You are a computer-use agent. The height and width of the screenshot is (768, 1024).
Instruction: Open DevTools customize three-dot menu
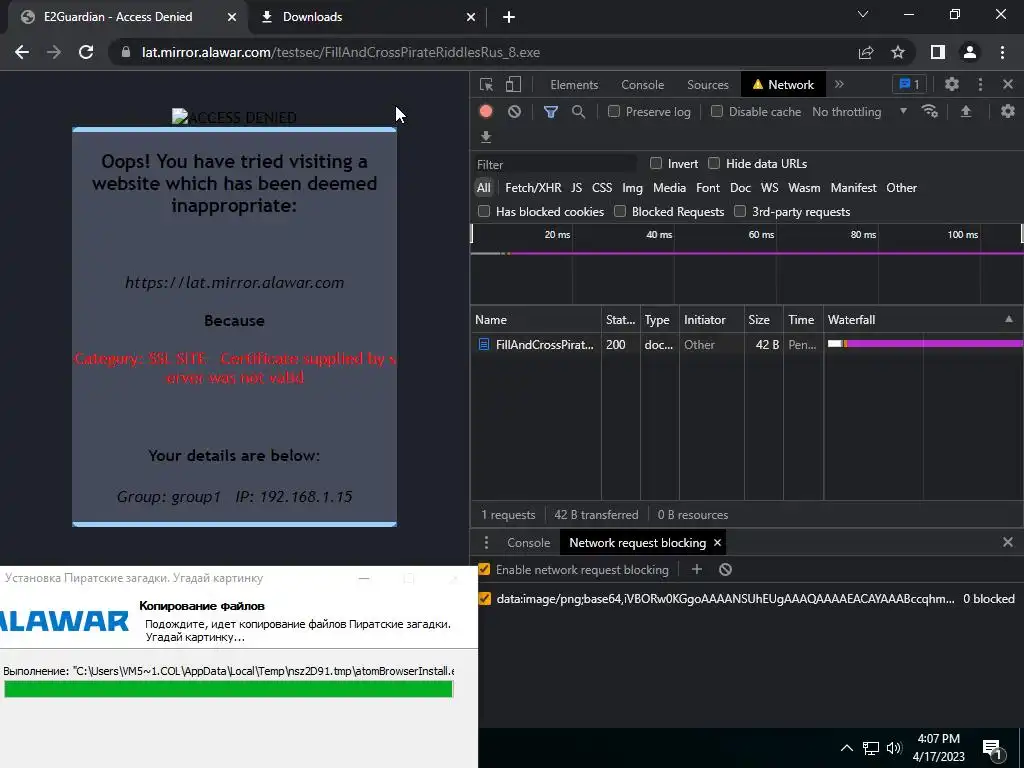[980, 84]
